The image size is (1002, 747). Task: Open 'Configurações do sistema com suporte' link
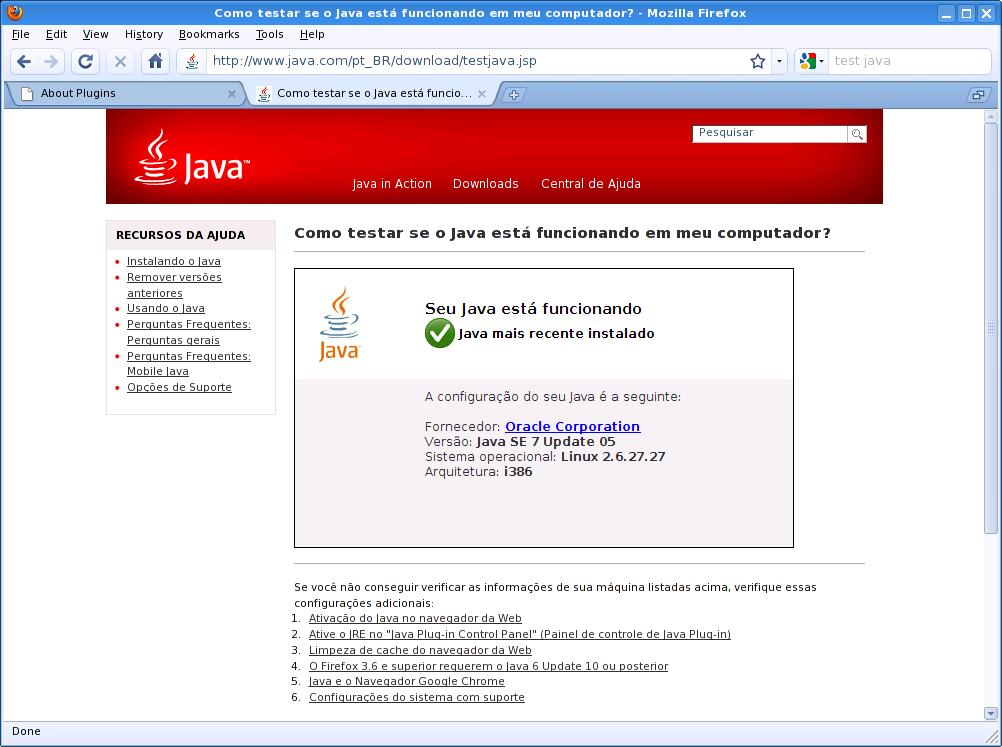point(417,697)
